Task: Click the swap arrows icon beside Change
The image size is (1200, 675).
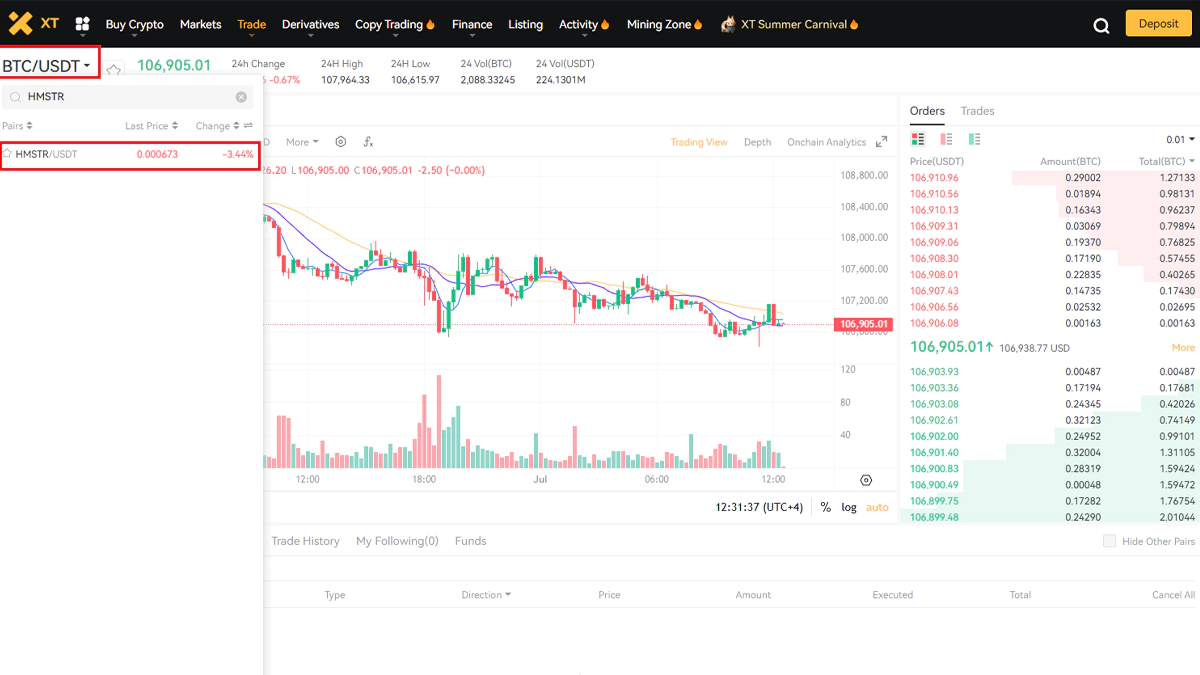Action: click(248, 126)
